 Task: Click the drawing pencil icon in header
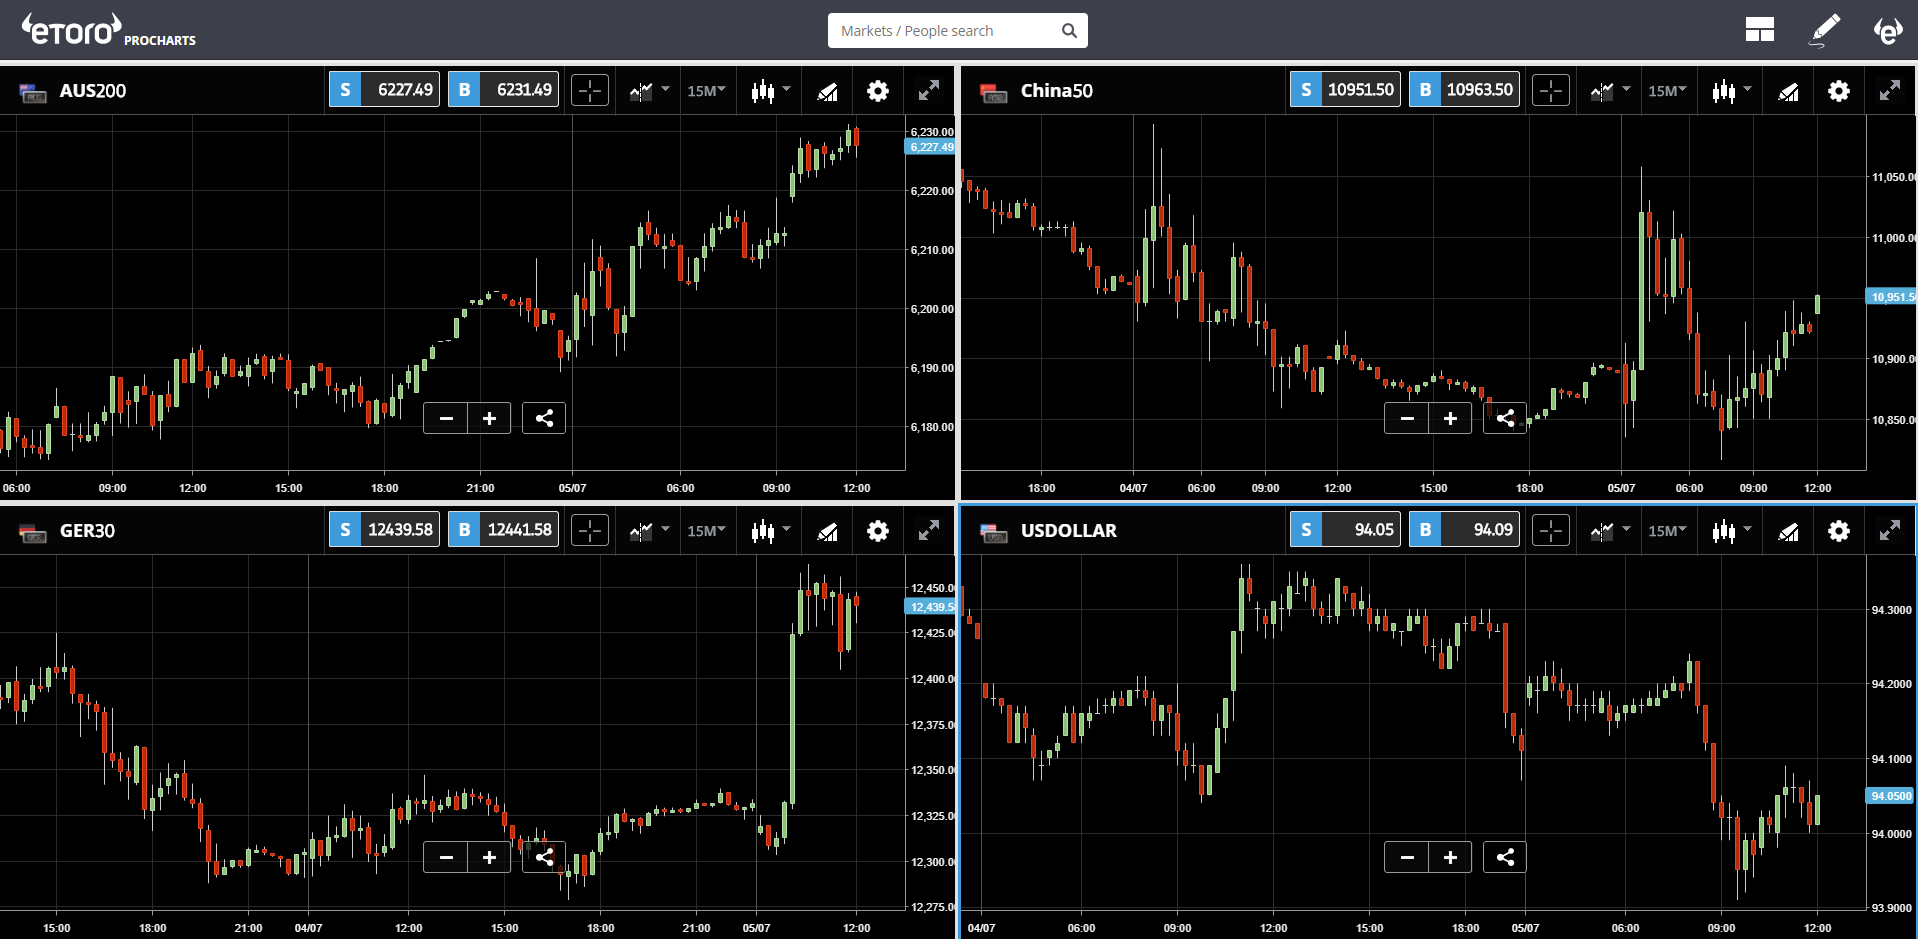coord(1825,30)
